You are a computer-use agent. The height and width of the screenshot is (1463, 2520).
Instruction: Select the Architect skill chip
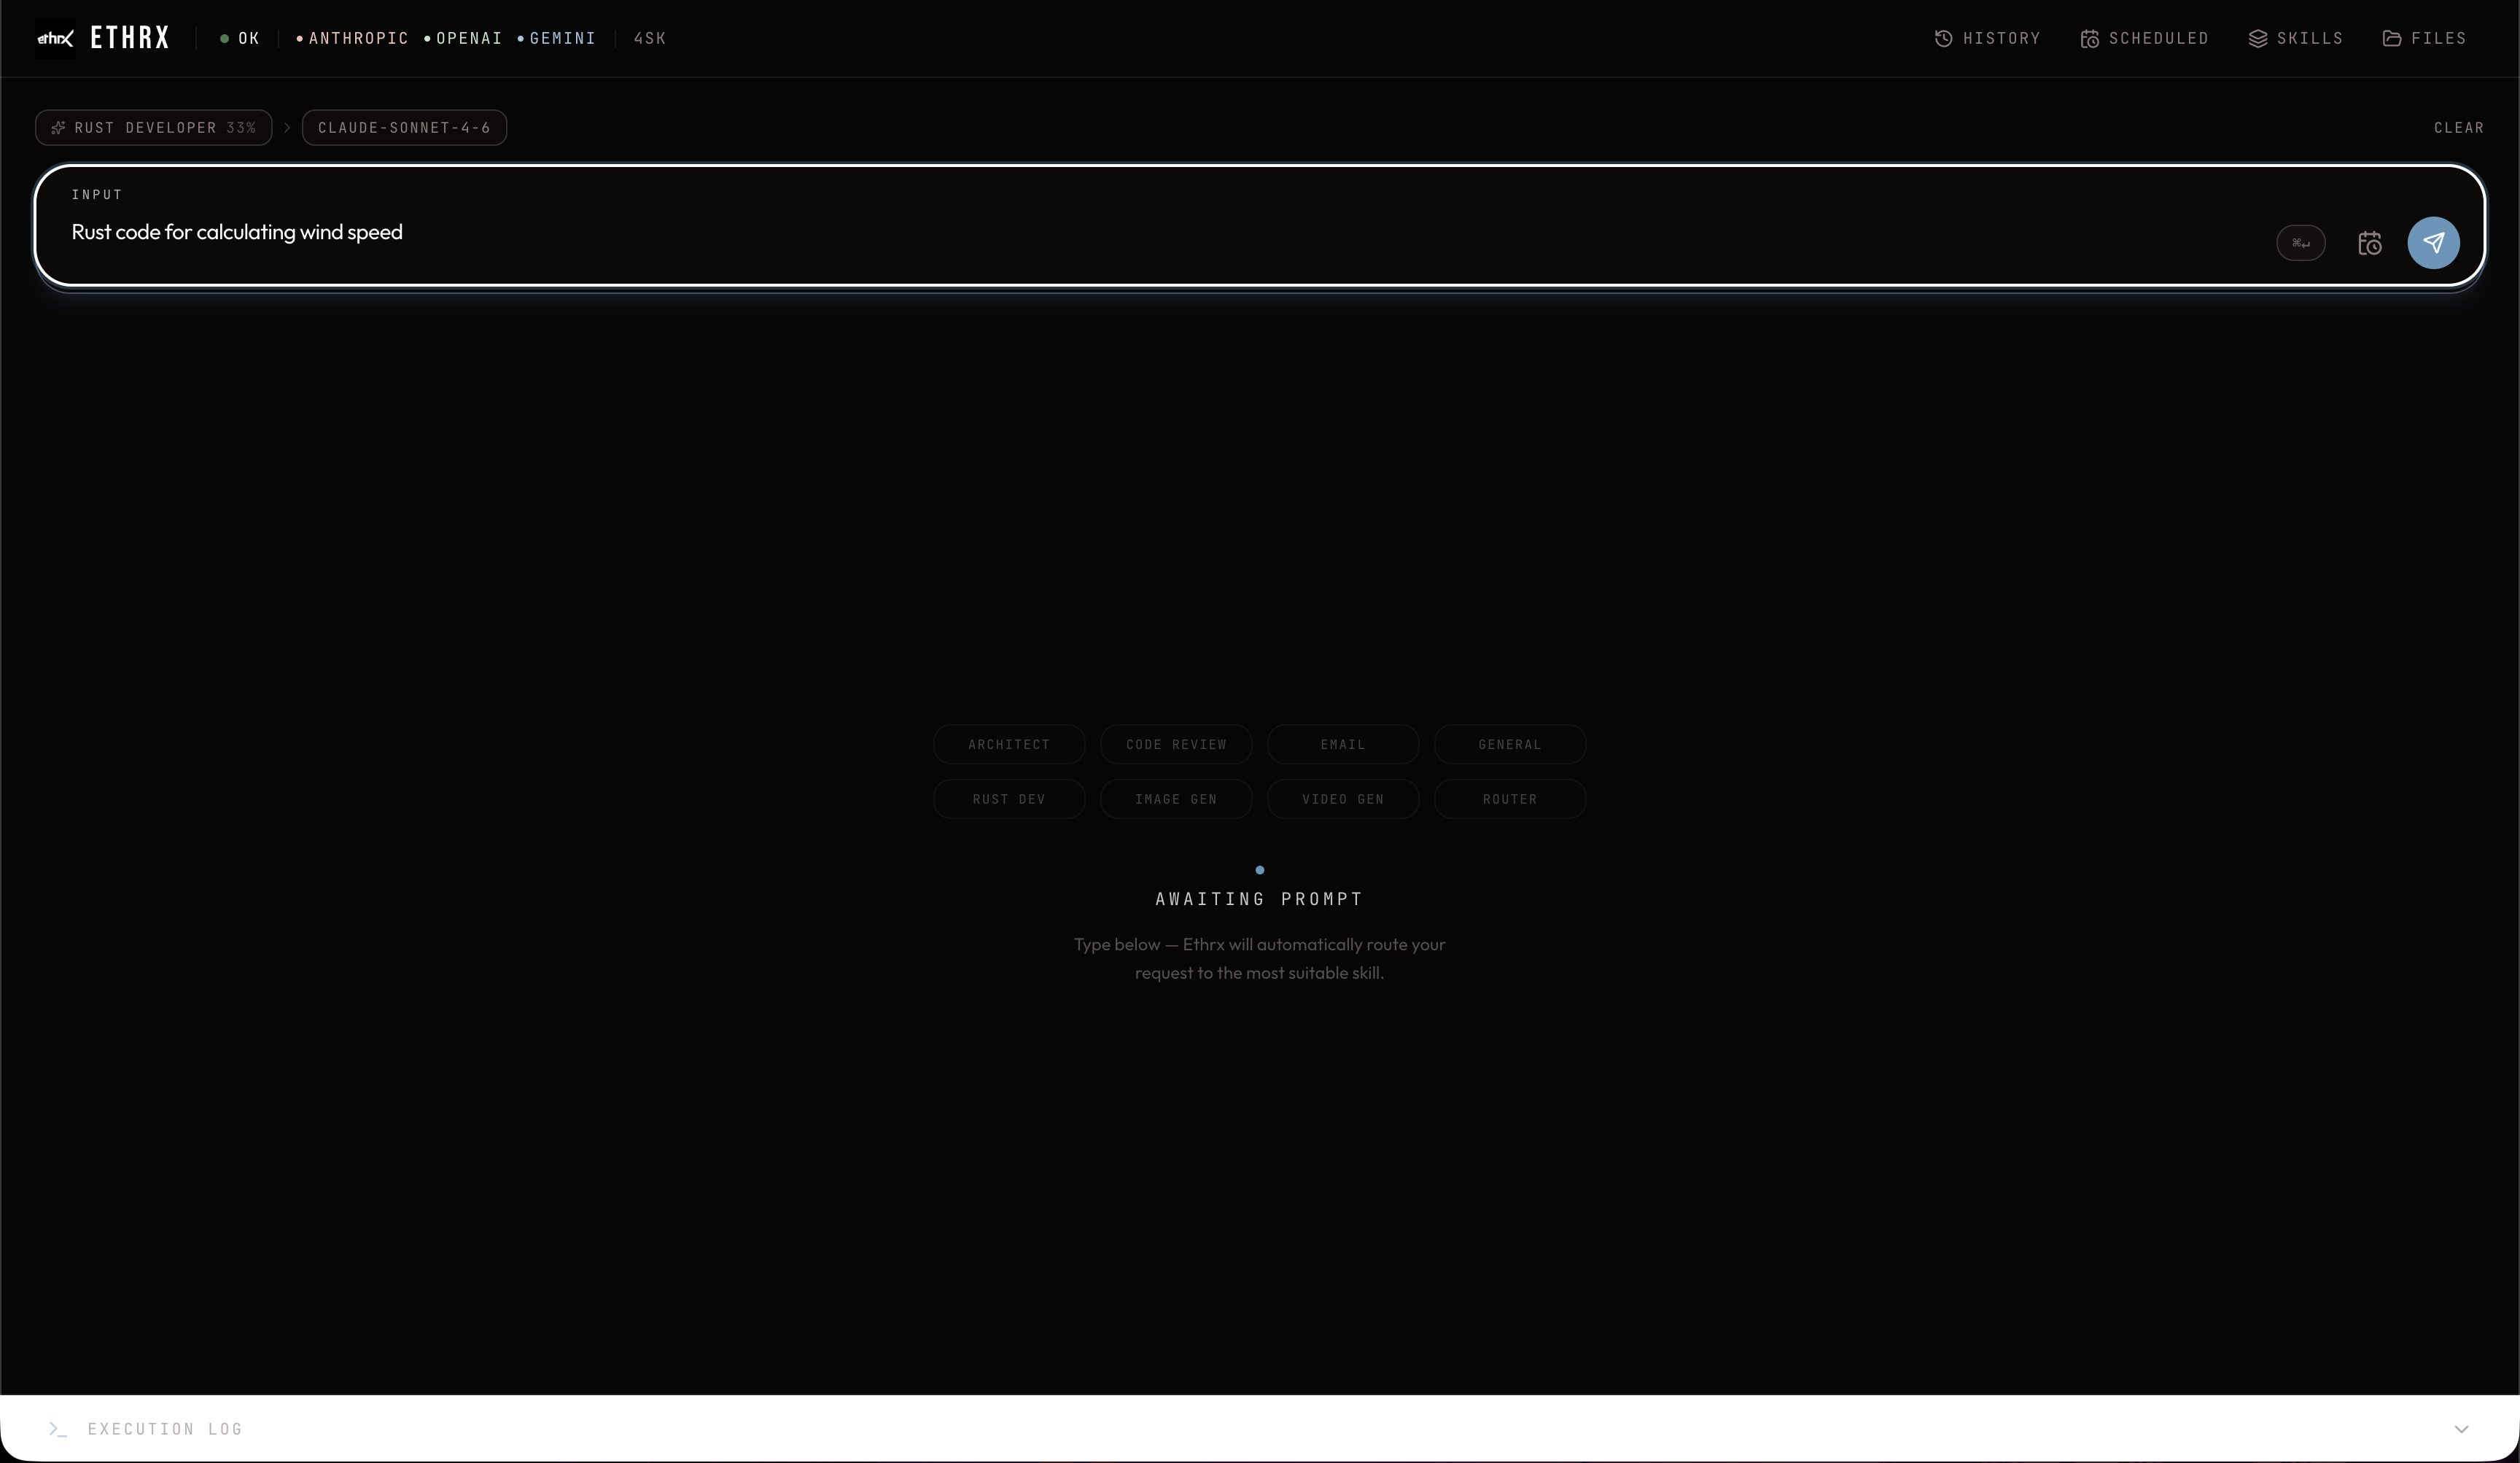click(1009, 744)
